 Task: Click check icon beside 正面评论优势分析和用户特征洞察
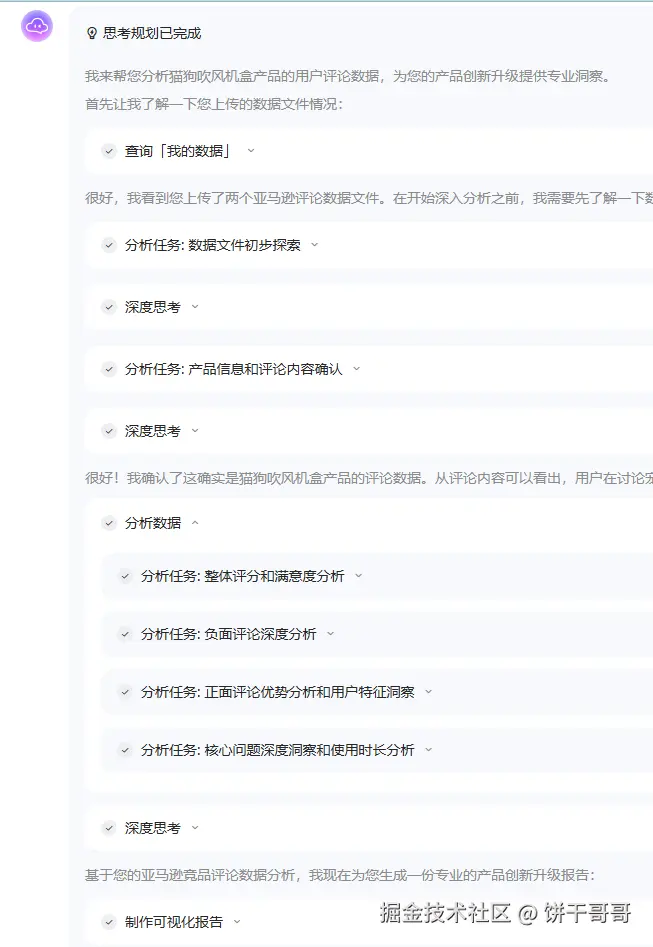click(125, 692)
